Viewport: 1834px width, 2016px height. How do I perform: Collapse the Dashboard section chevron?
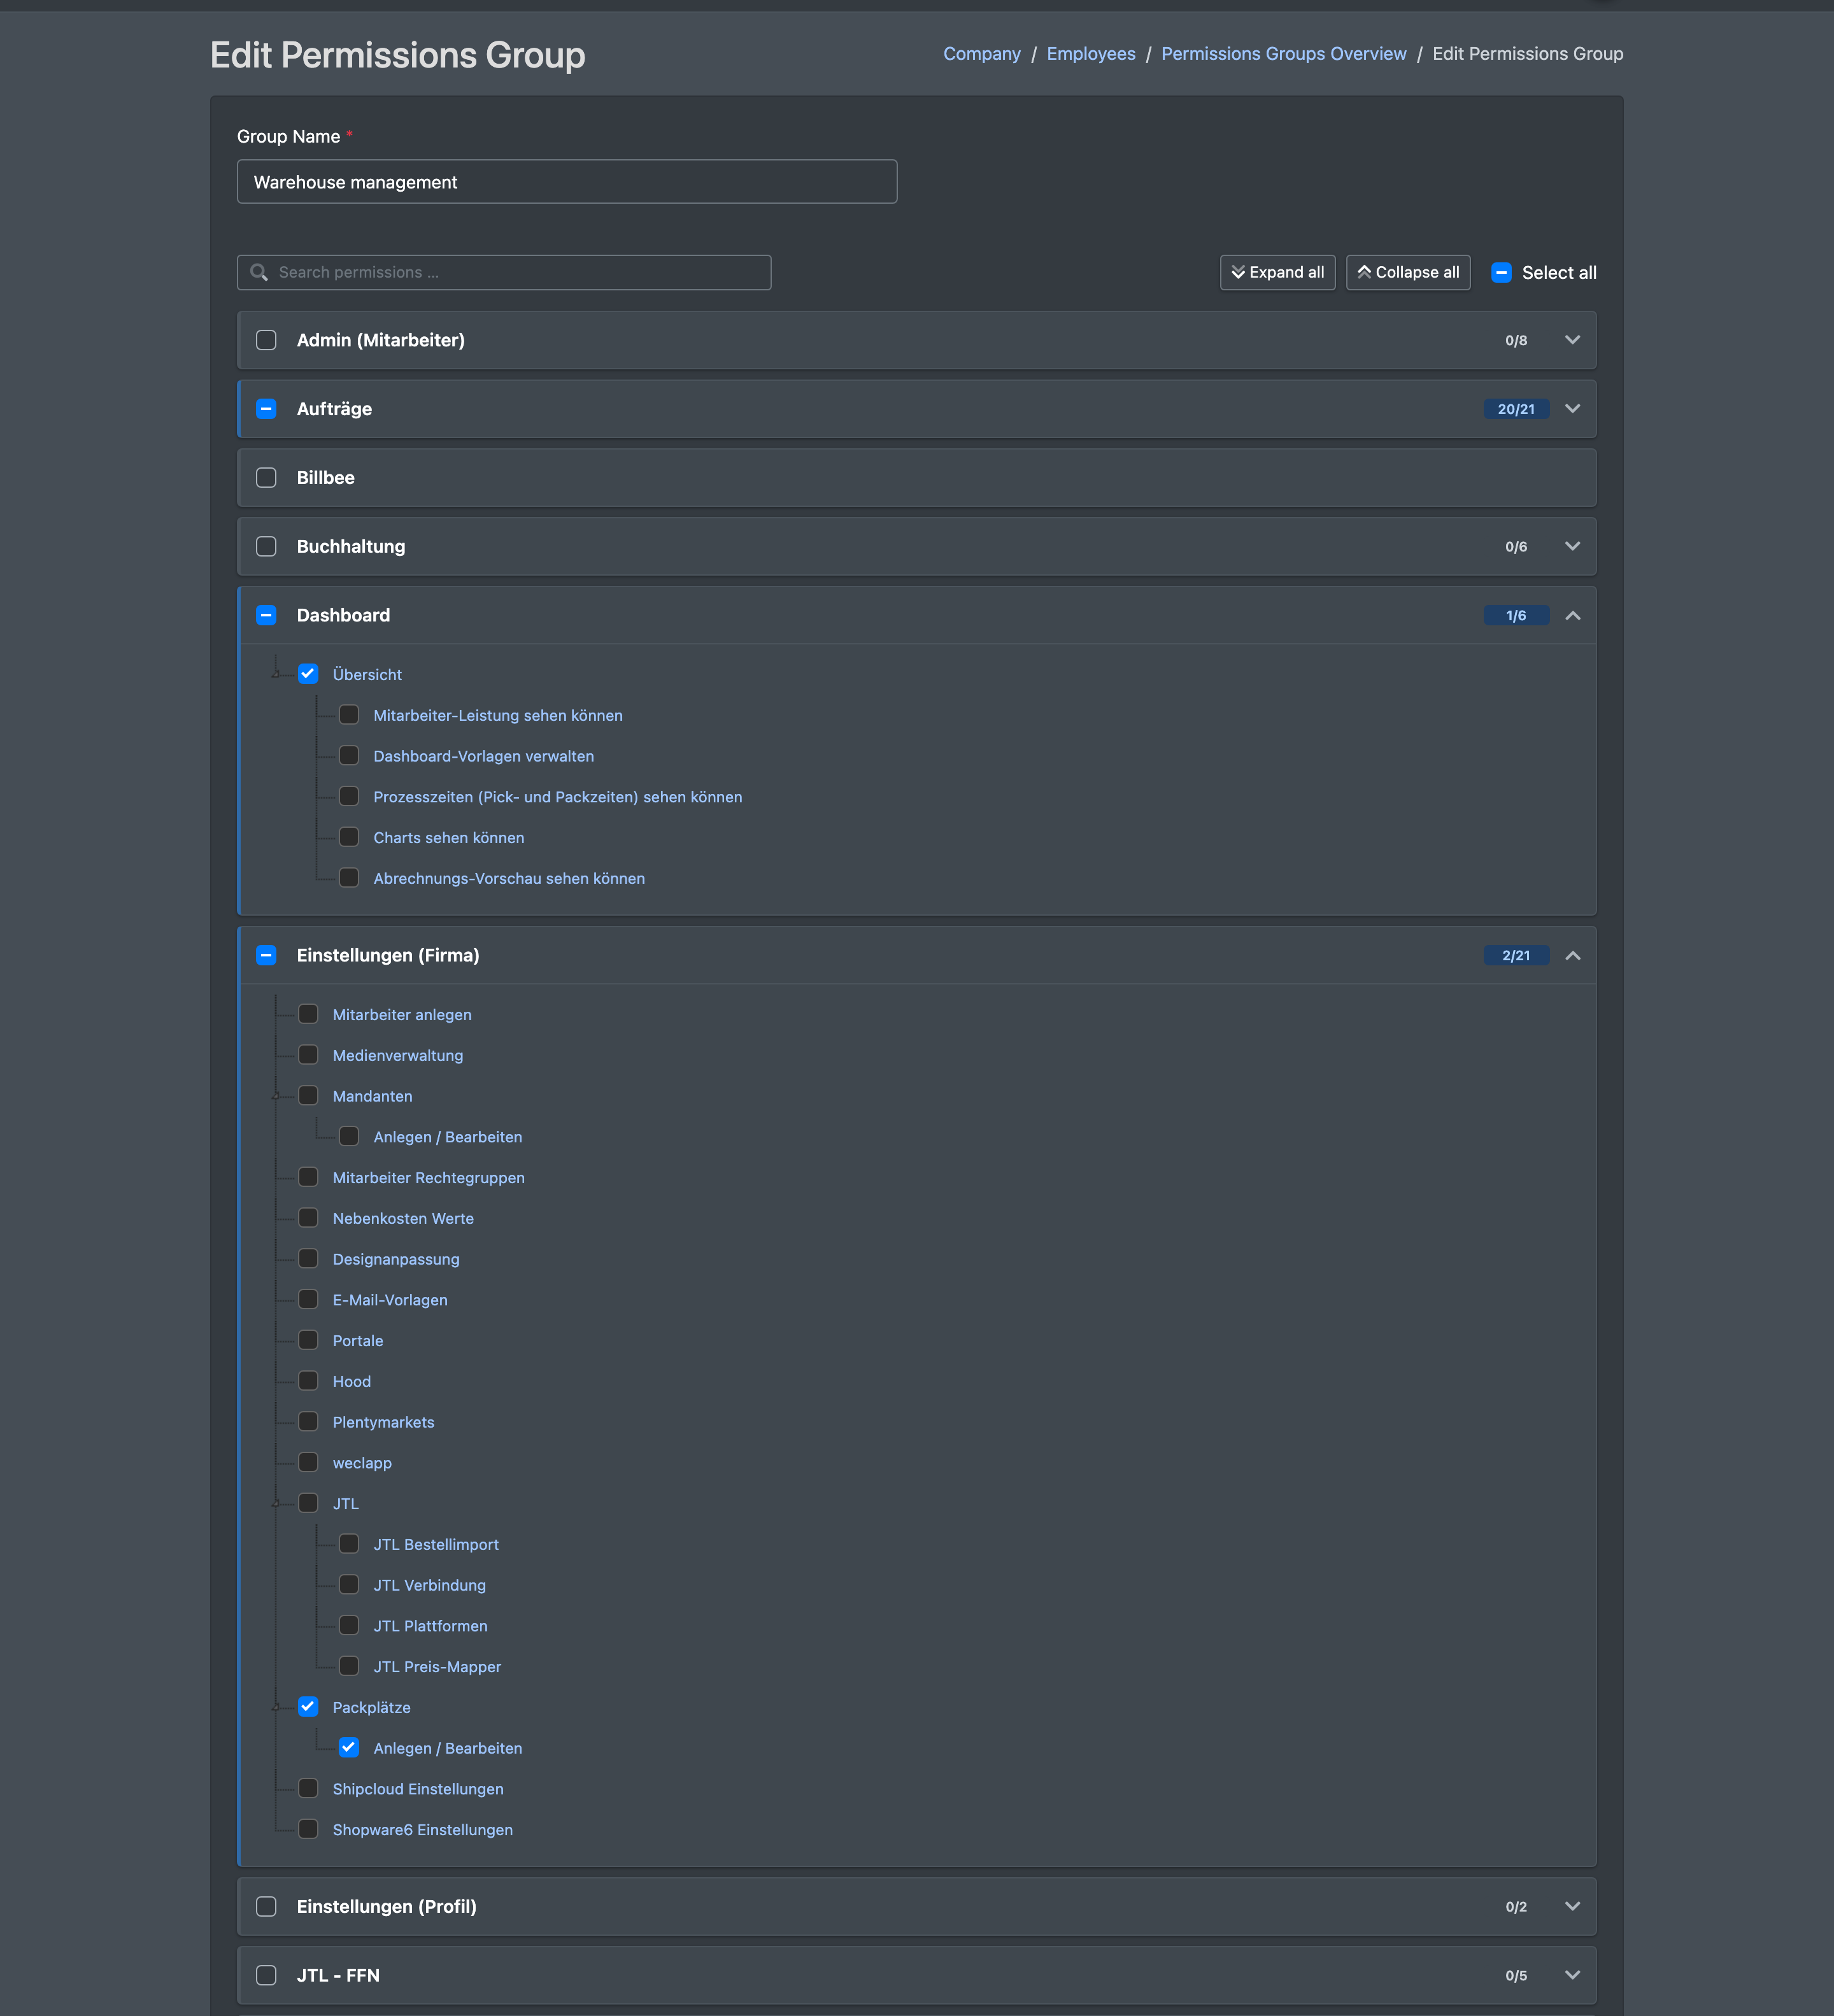click(x=1572, y=615)
